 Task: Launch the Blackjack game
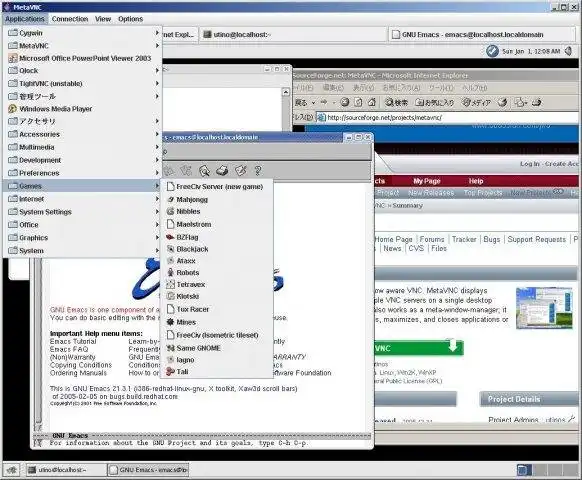(217, 249)
